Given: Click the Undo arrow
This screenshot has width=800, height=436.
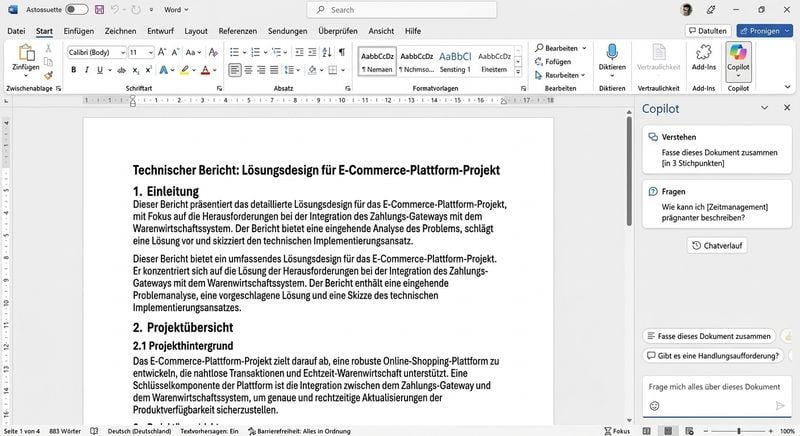Looking at the screenshot, I should pos(115,10).
